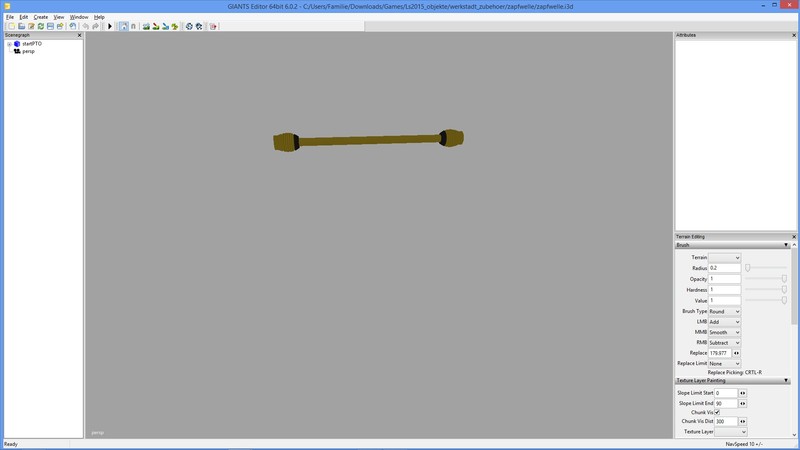Click the Replace value stepper arrows
800x450 pixels.
click(737, 353)
